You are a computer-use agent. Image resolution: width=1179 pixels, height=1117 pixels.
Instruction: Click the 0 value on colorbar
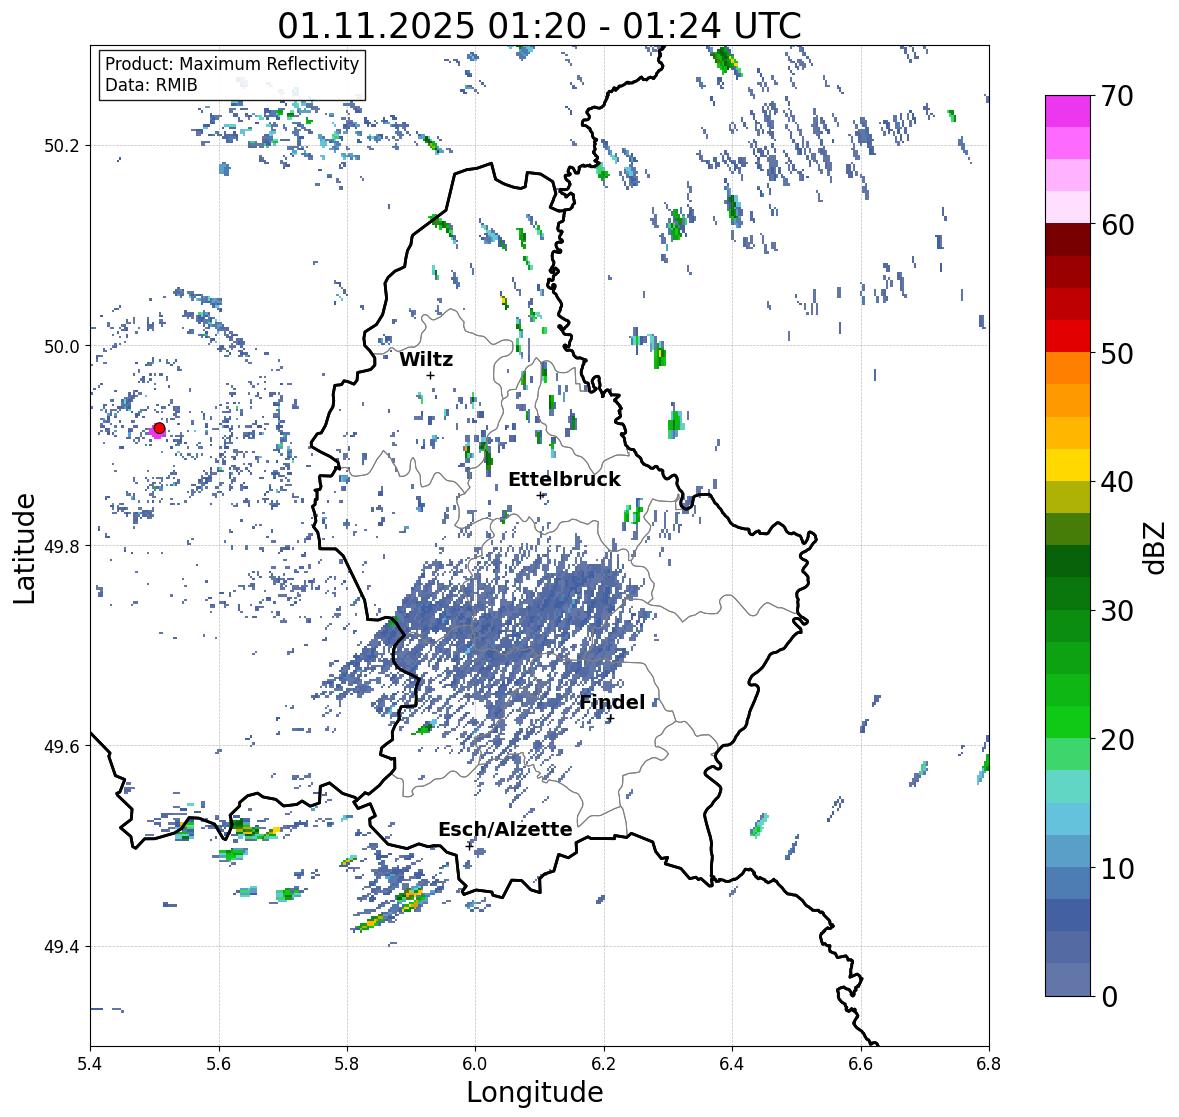[x=1109, y=997]
